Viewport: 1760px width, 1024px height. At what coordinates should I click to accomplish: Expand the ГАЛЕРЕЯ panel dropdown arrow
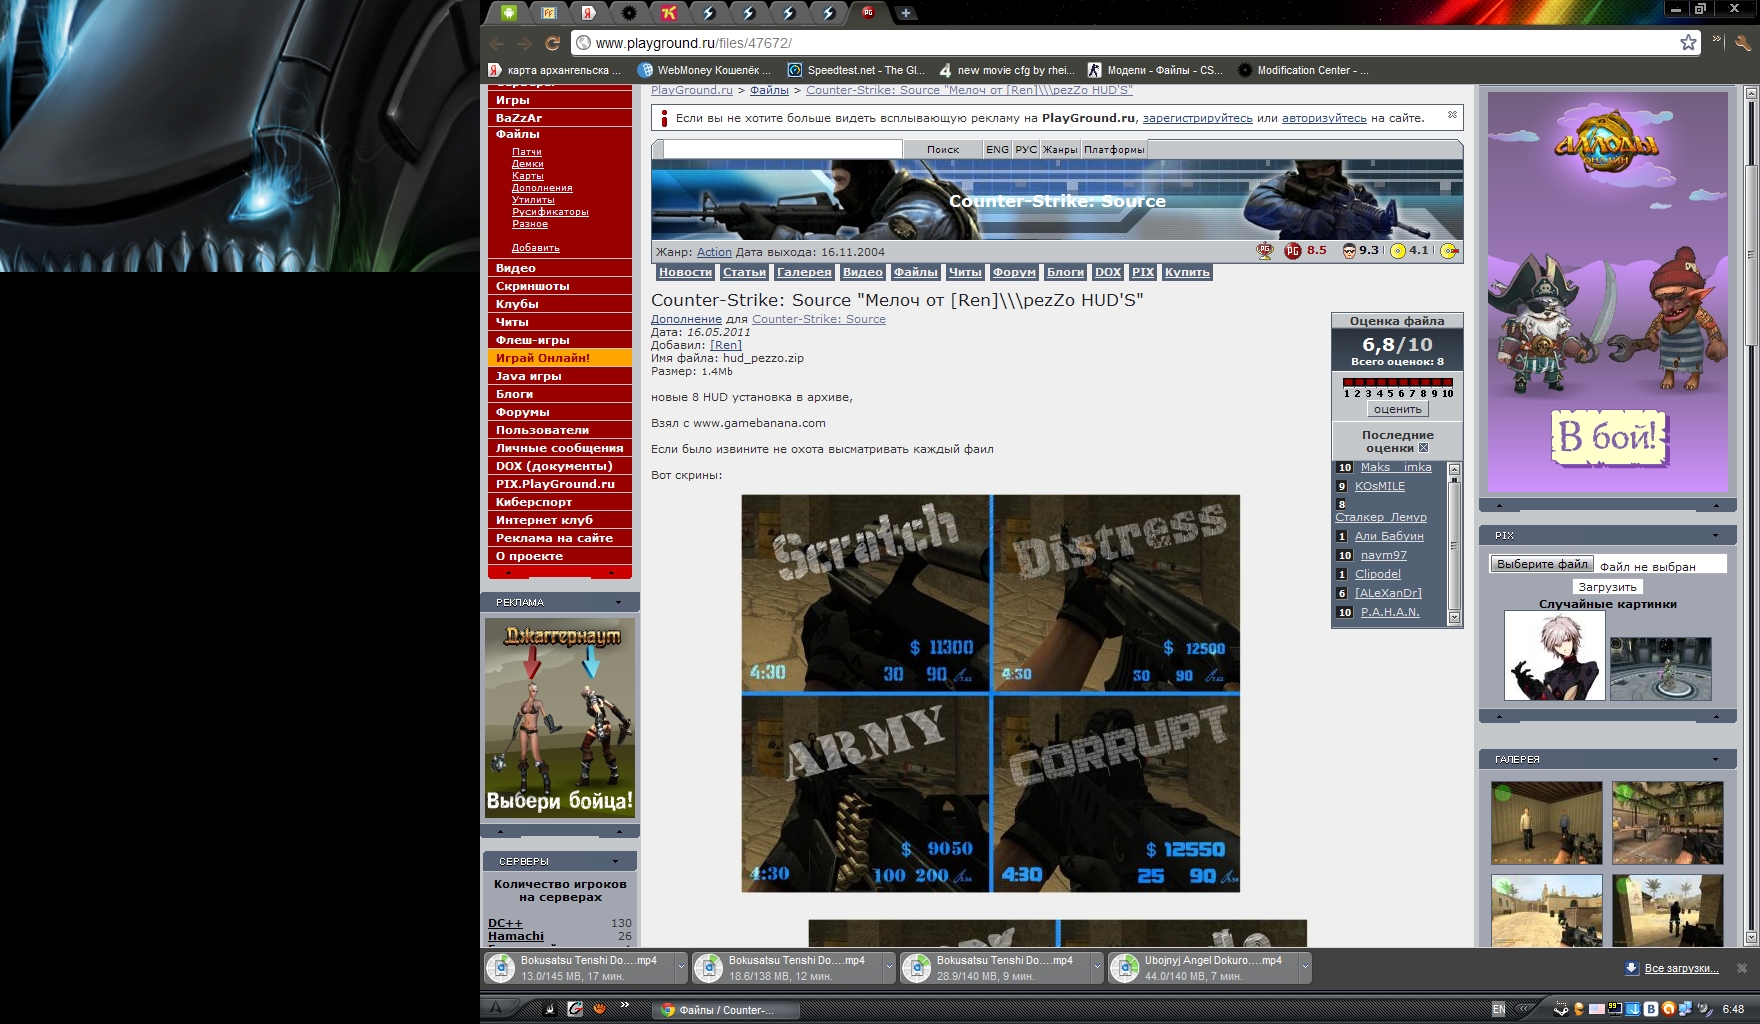point(1715,759)
